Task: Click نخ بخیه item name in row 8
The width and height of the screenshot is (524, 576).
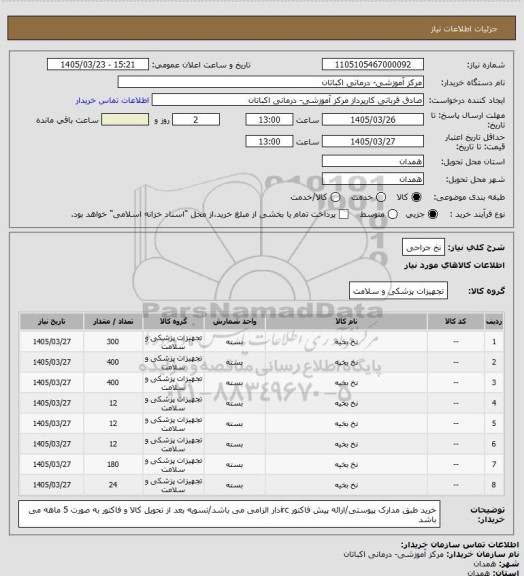Action: click(346, 485)
